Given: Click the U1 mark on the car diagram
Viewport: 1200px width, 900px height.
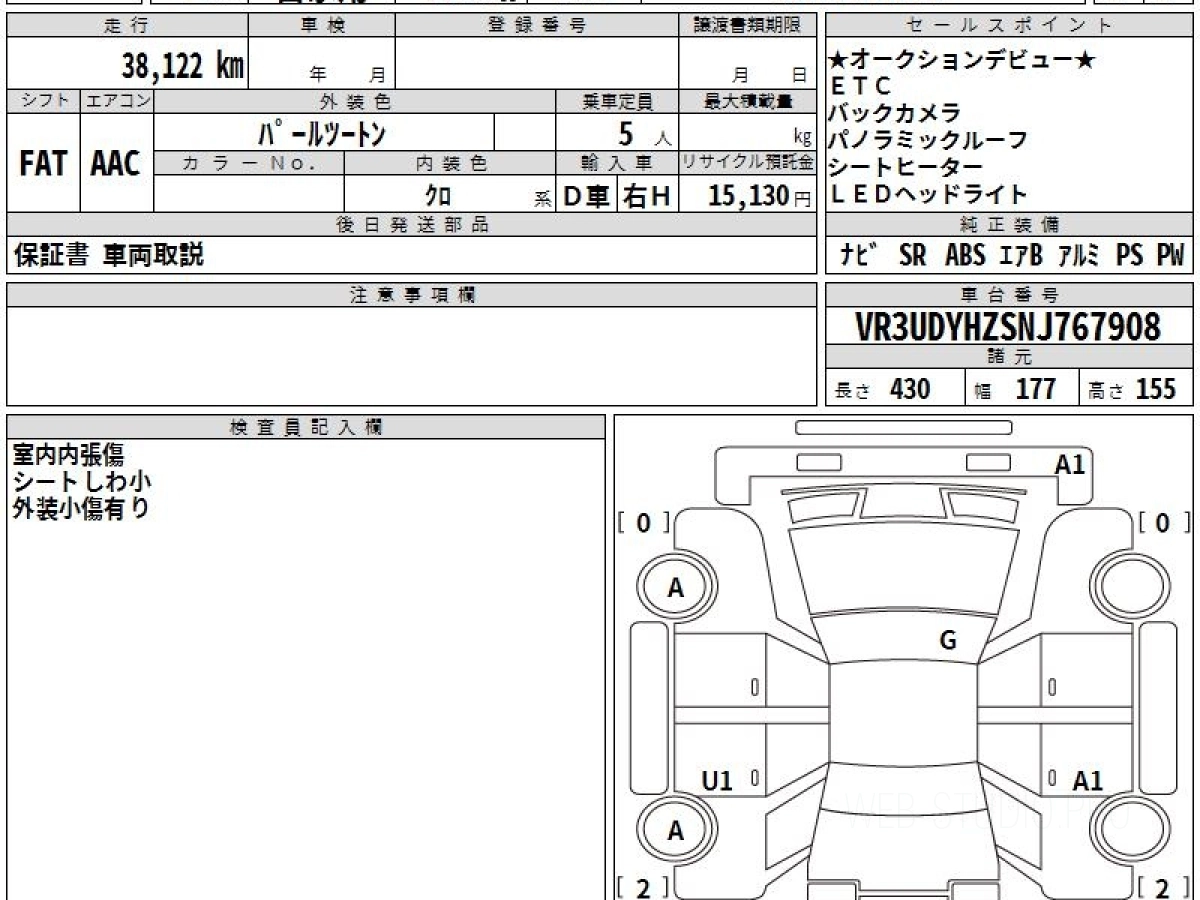Looking at the screenshot, I should pos(718,780).
